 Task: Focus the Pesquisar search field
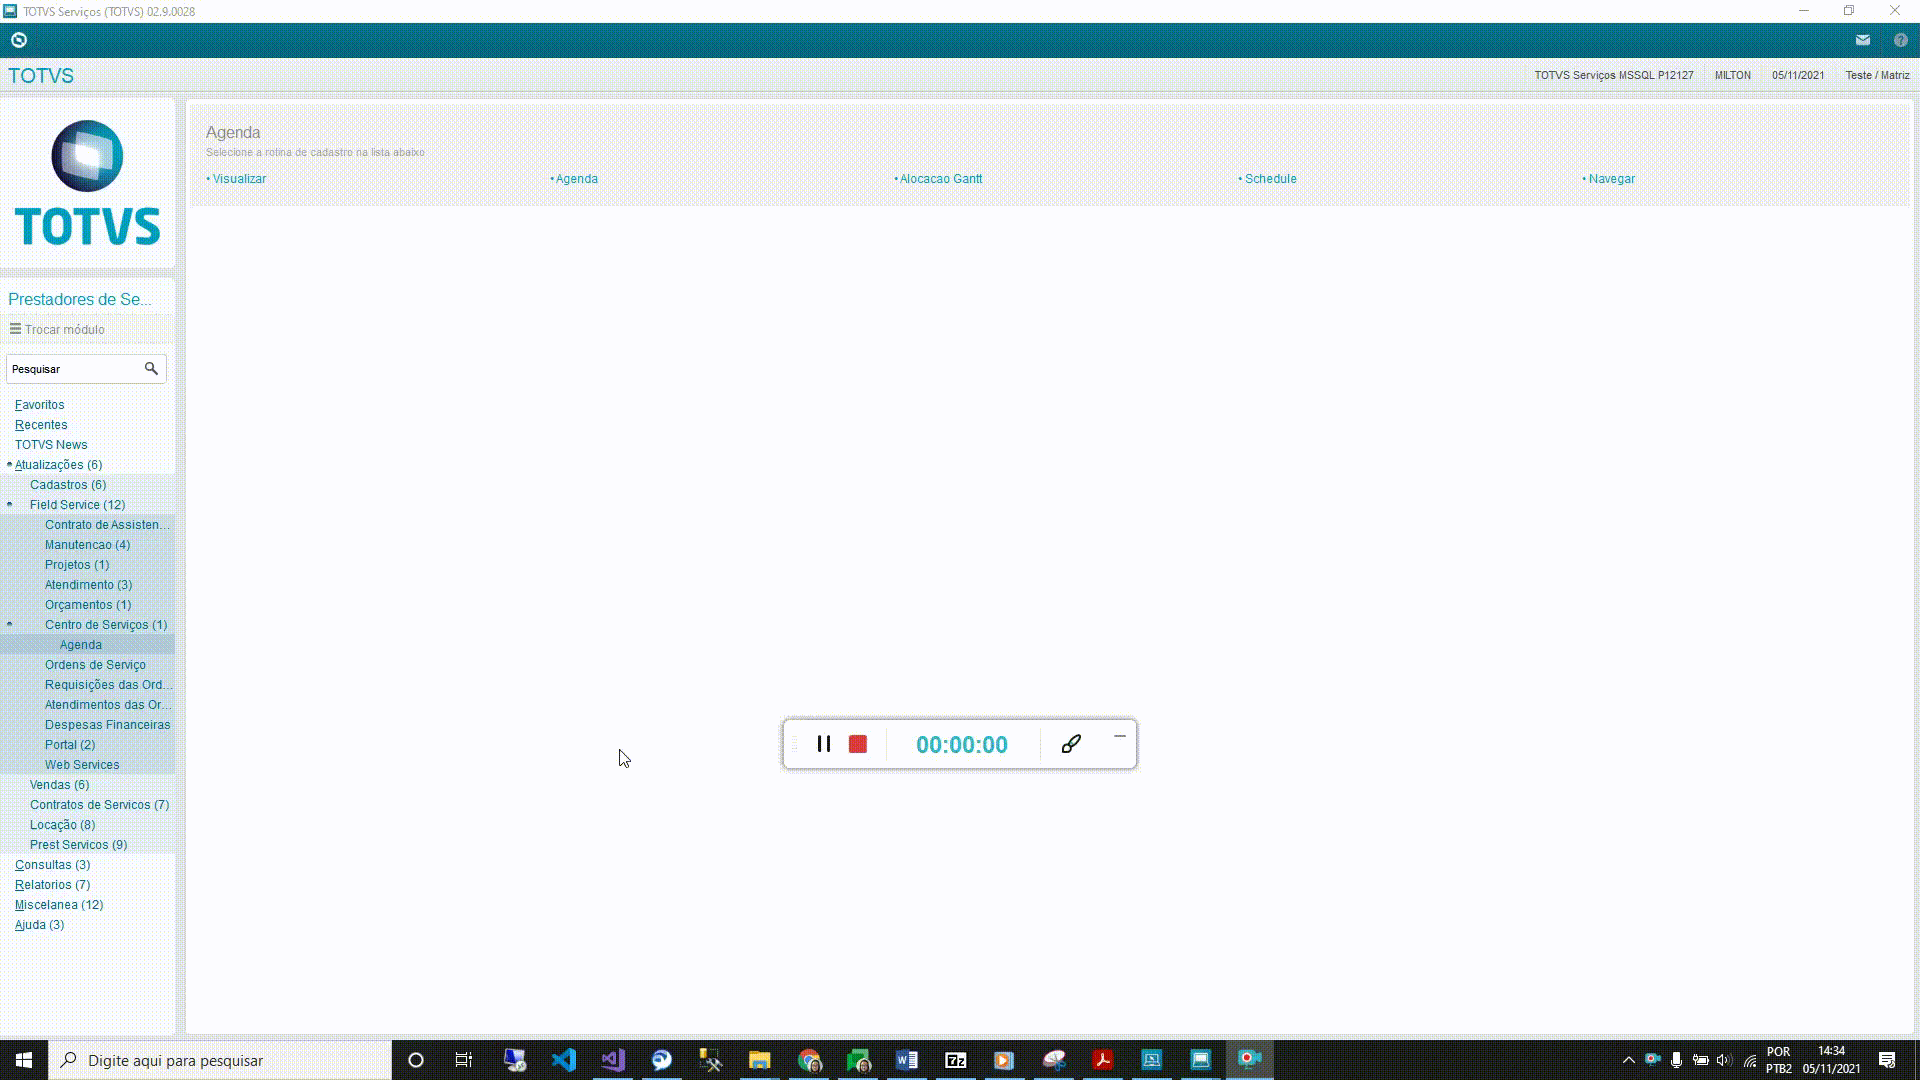pos(74,369)
